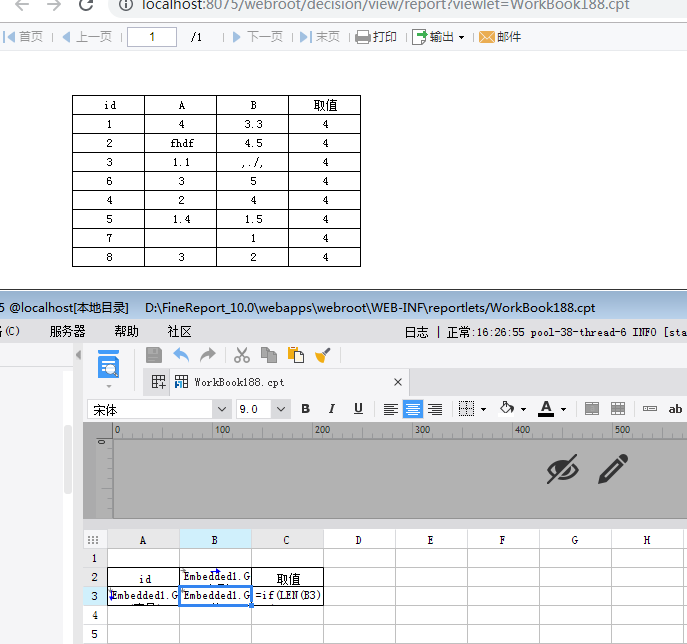Click the redo arrow icon
The image size is (687, 644).
[208, 355]
